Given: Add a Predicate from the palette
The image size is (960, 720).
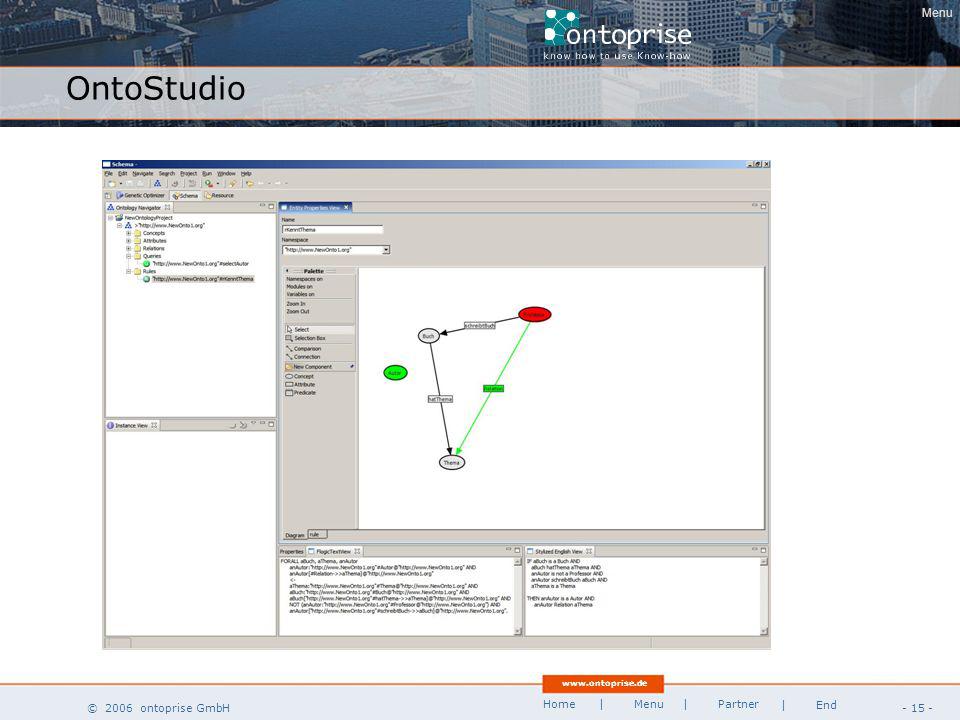Looking at the screenshot, I should [x=301, y=392].
